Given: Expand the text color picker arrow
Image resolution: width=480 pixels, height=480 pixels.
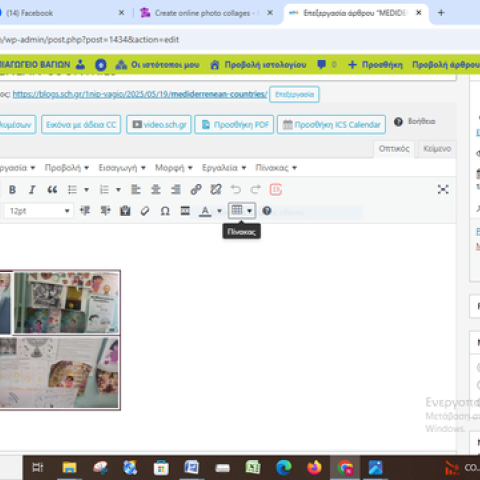Looking at the screenshot, I should 219,211.
